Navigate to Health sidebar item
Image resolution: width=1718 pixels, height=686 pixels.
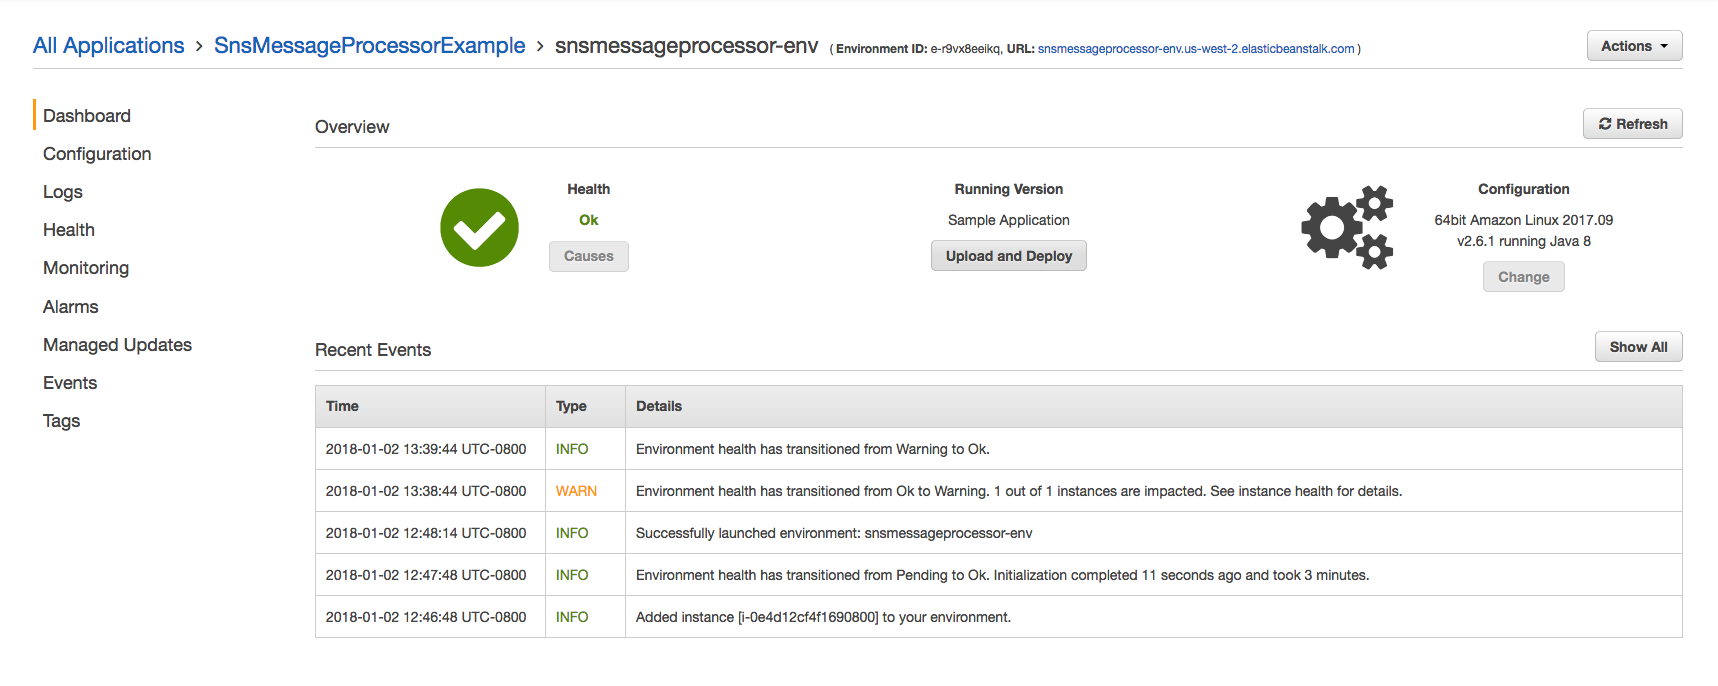(69, 230)
